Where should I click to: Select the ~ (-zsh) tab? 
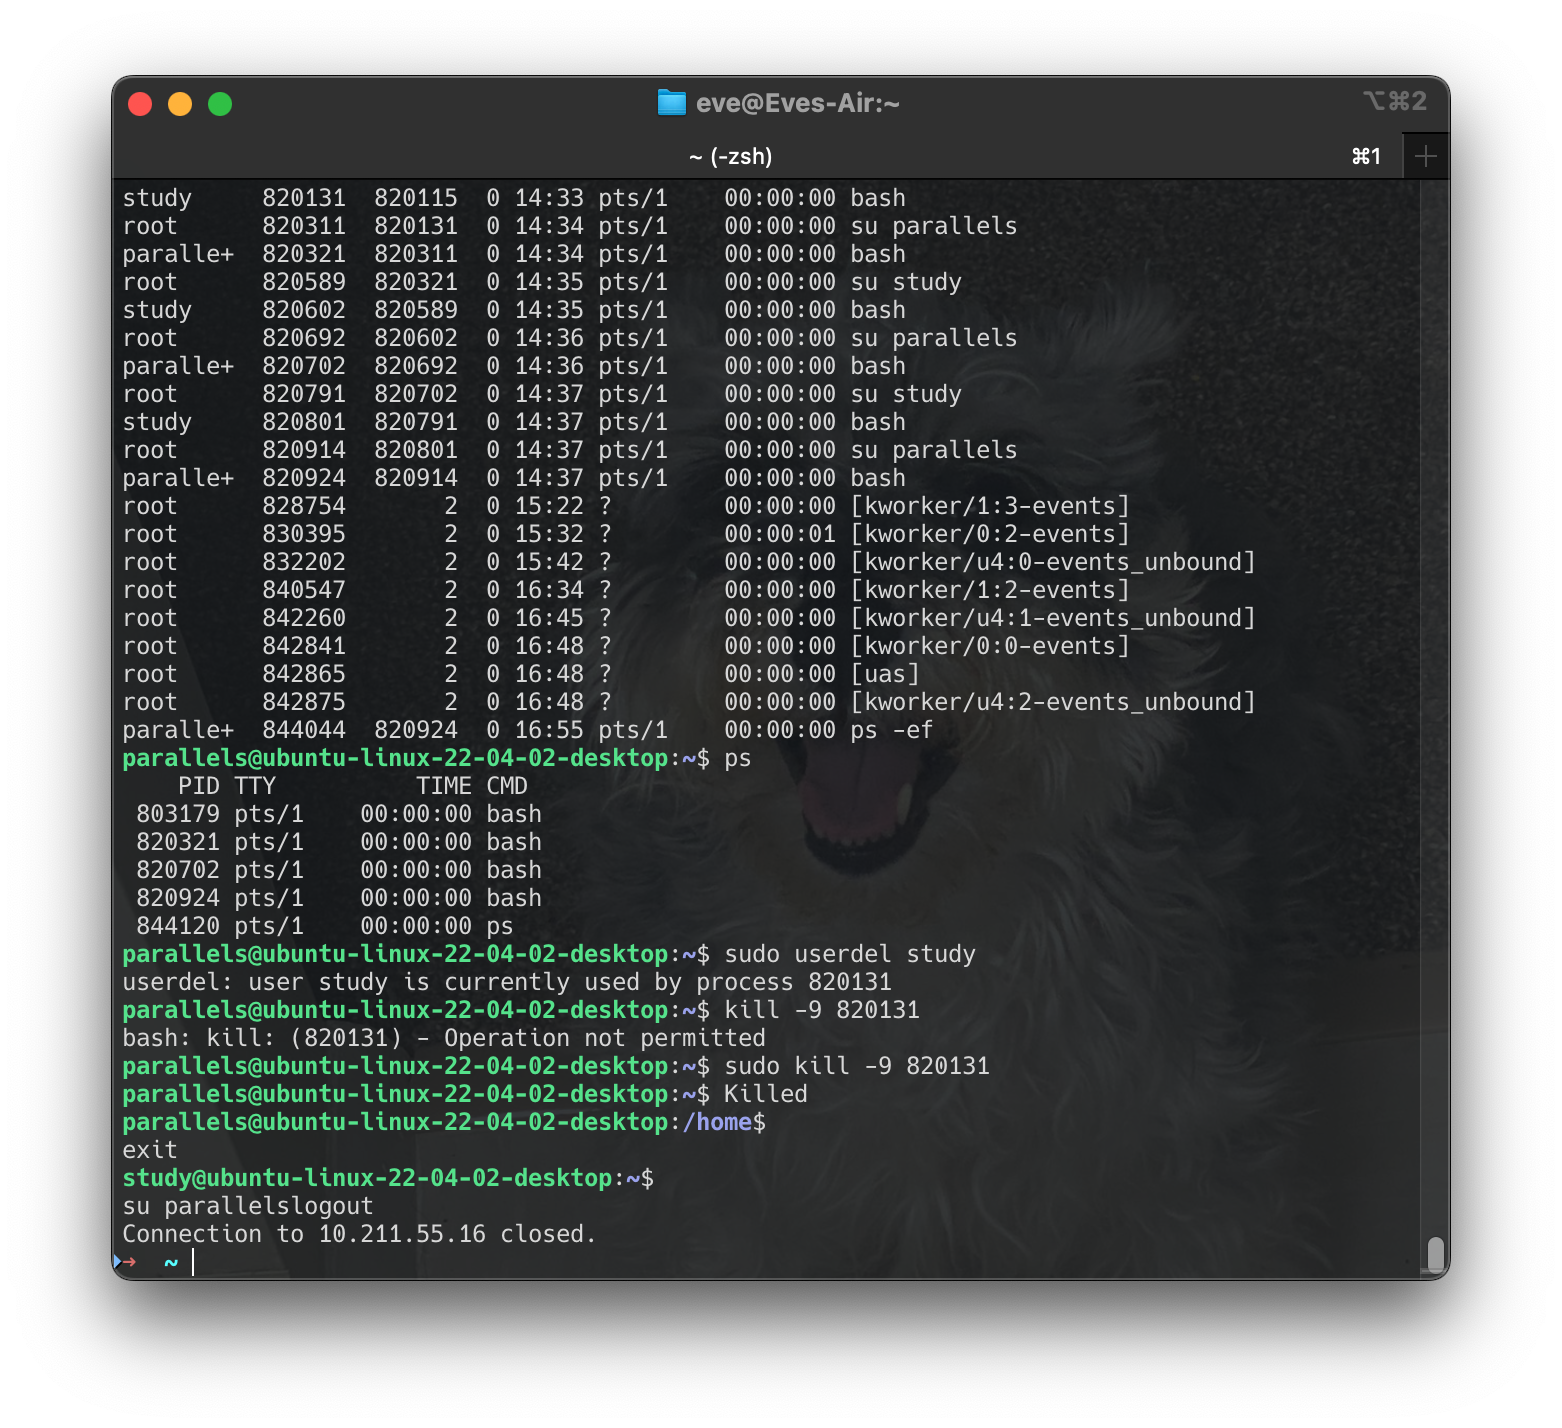731,156
